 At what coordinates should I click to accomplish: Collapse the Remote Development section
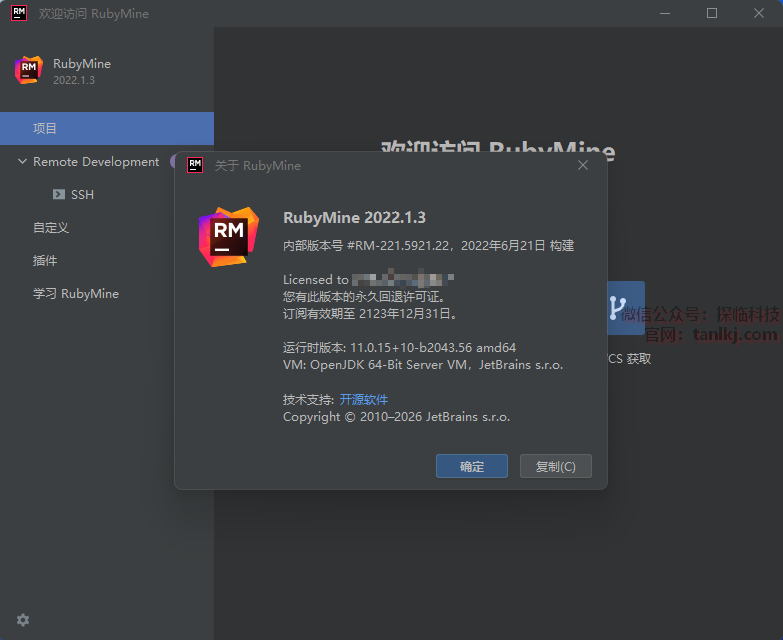coord(22,161)
